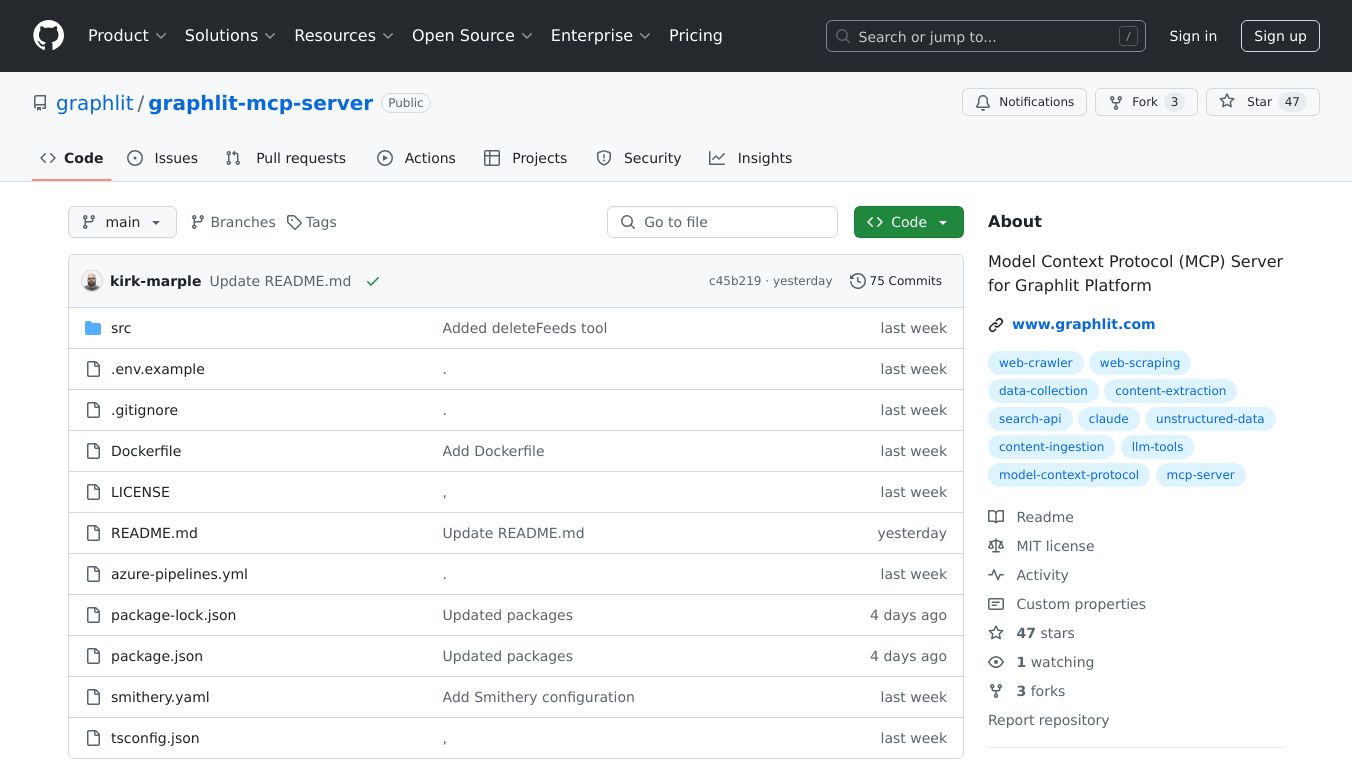Open the Insights tab

tap(750, 158)
